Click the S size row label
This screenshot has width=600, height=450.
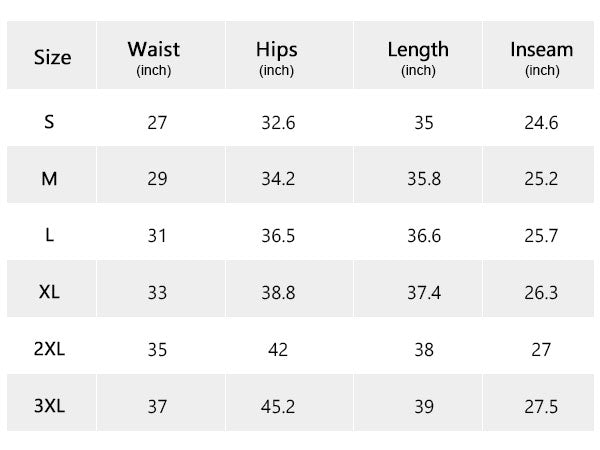[x=50, y=122]
